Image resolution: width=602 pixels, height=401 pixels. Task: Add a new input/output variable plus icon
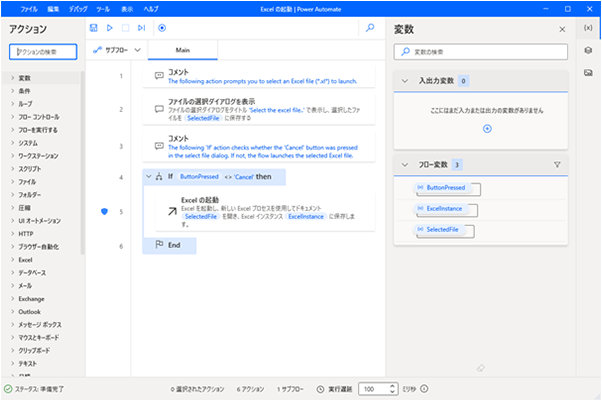pyautogui.click(x=487, y=129)
